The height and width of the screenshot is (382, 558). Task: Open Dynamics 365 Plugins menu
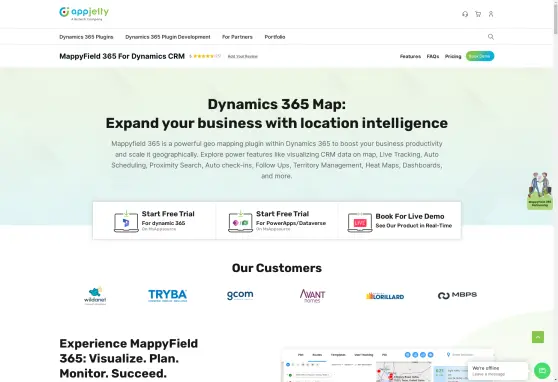coord(86,37)
